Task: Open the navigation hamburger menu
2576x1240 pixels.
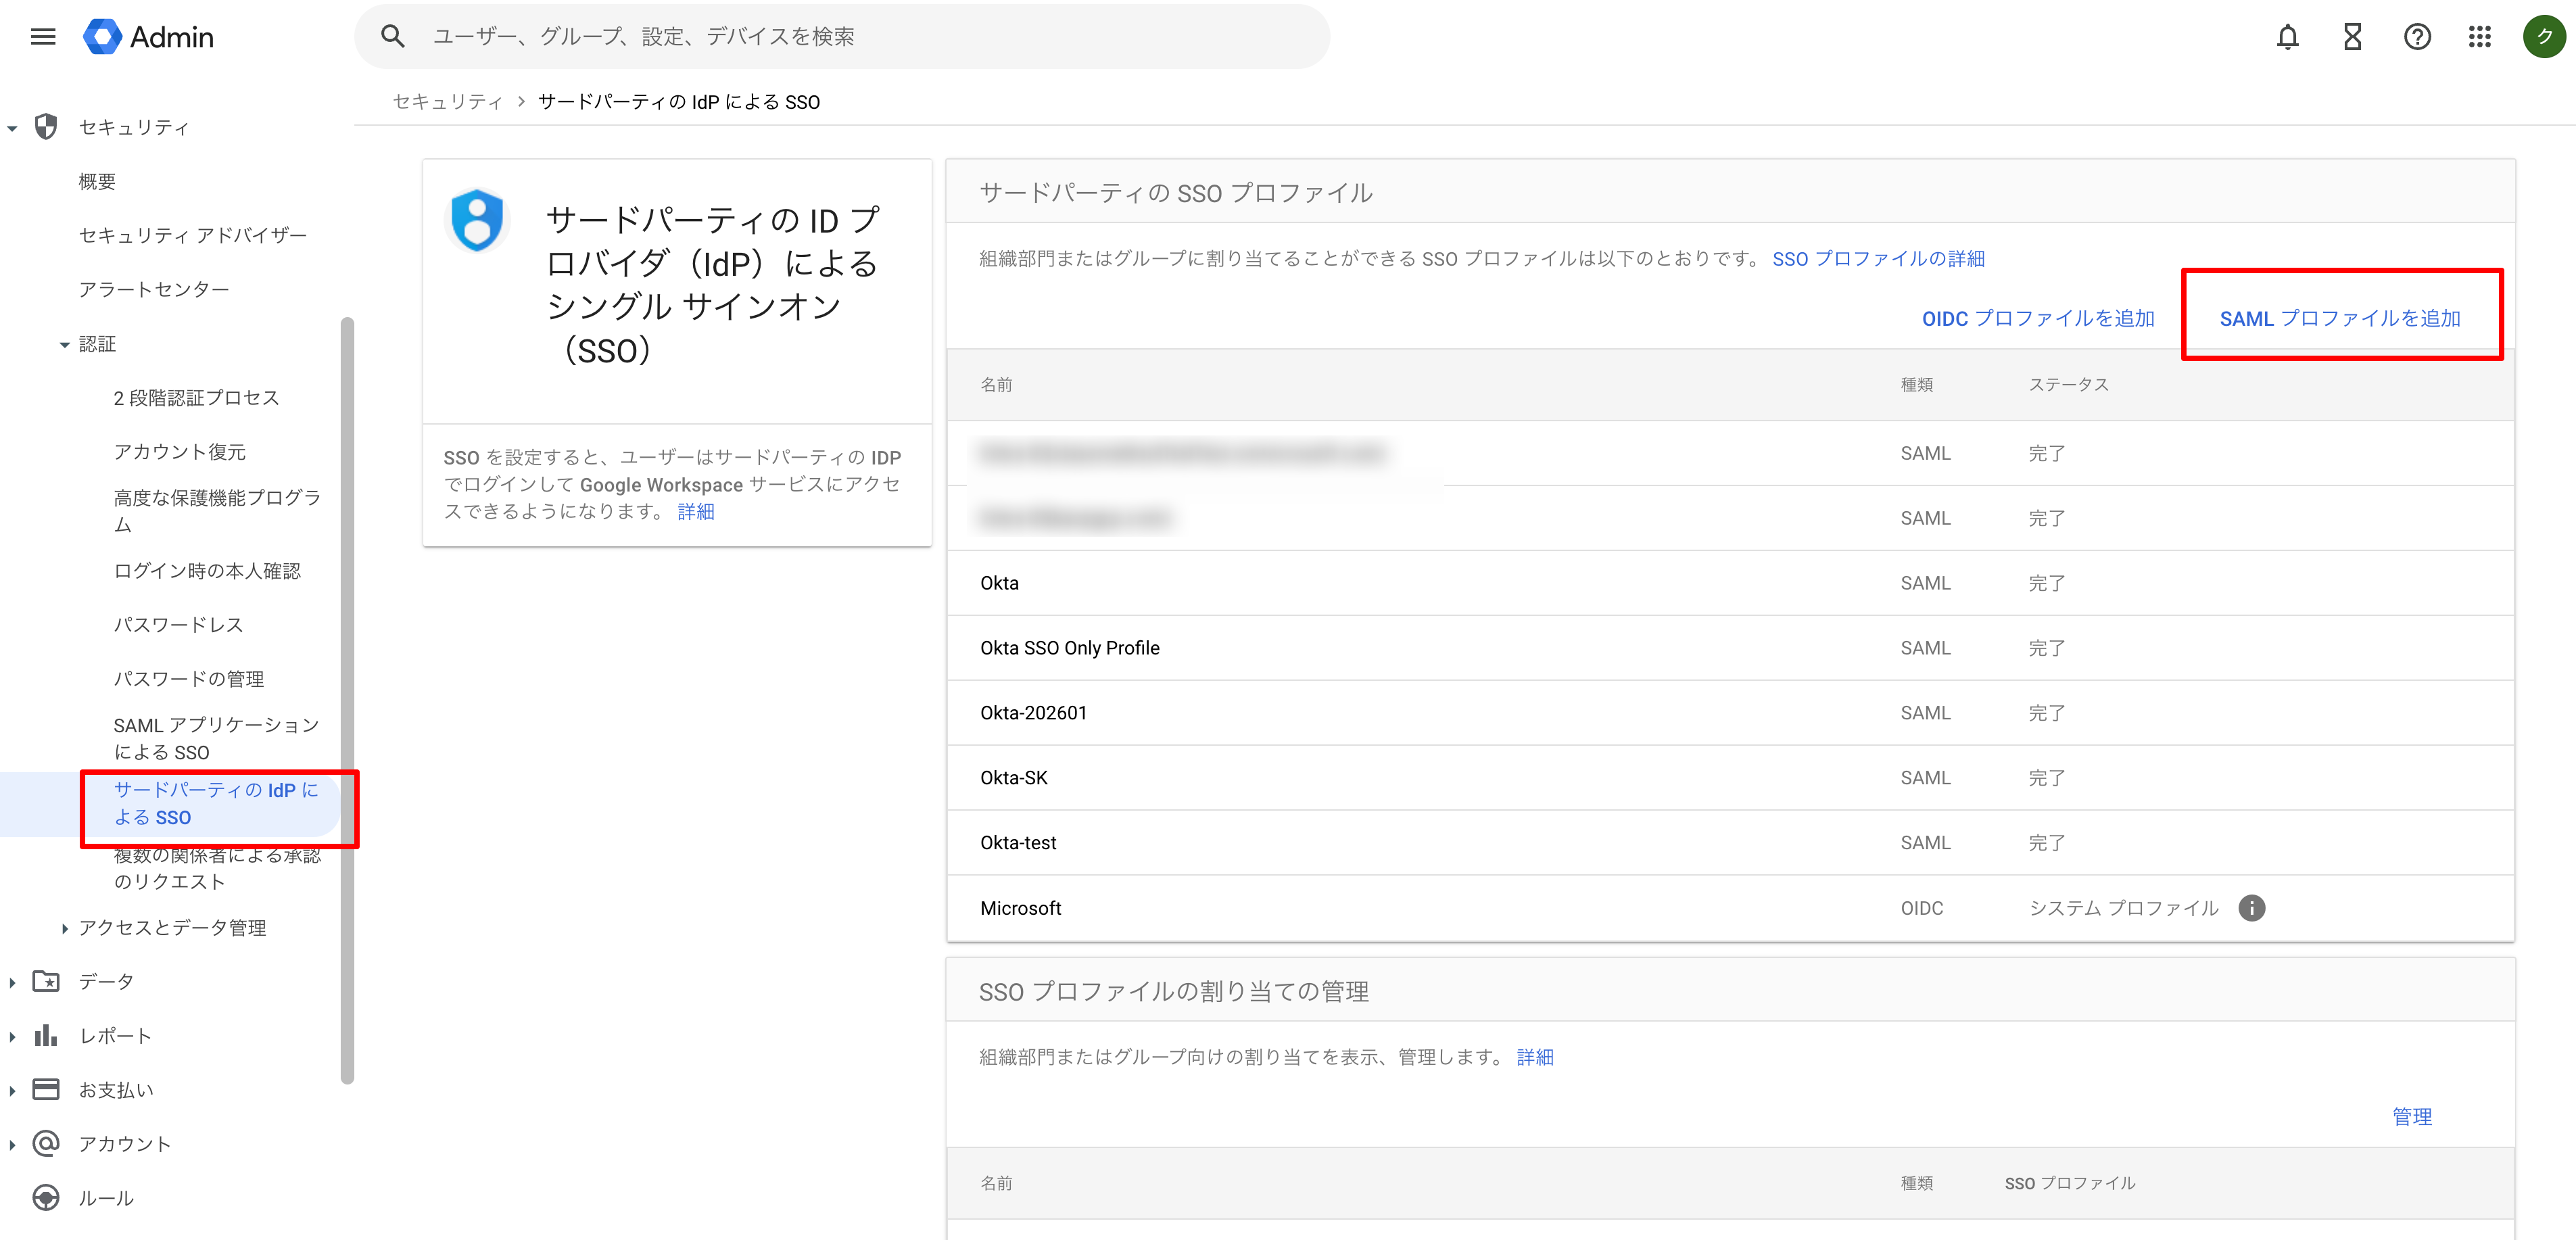Action: click(43, 36)
